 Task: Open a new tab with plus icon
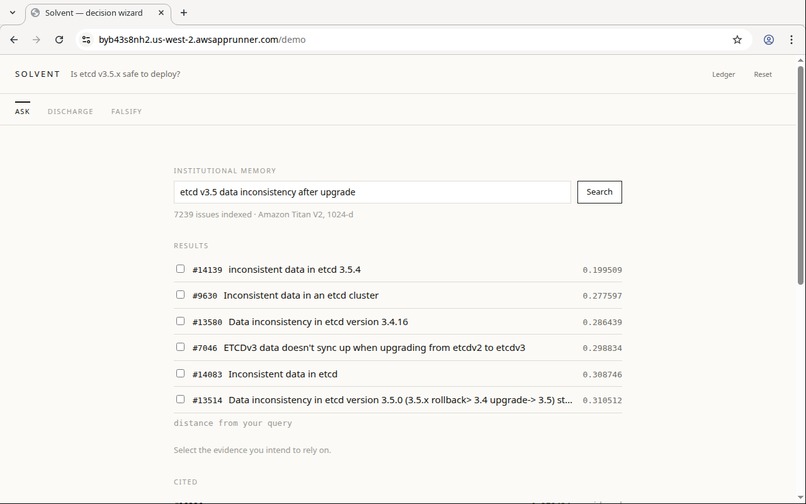(x=184, y=13)
